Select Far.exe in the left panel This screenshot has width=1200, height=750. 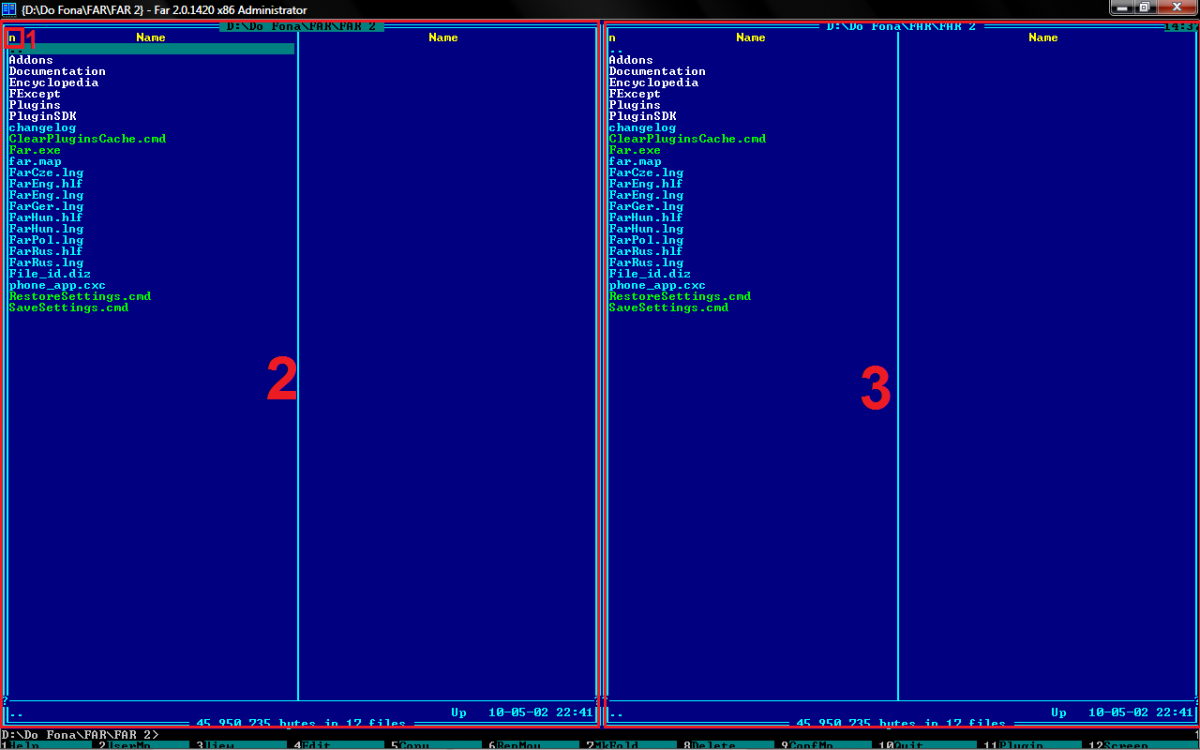(x=35, y=150)
